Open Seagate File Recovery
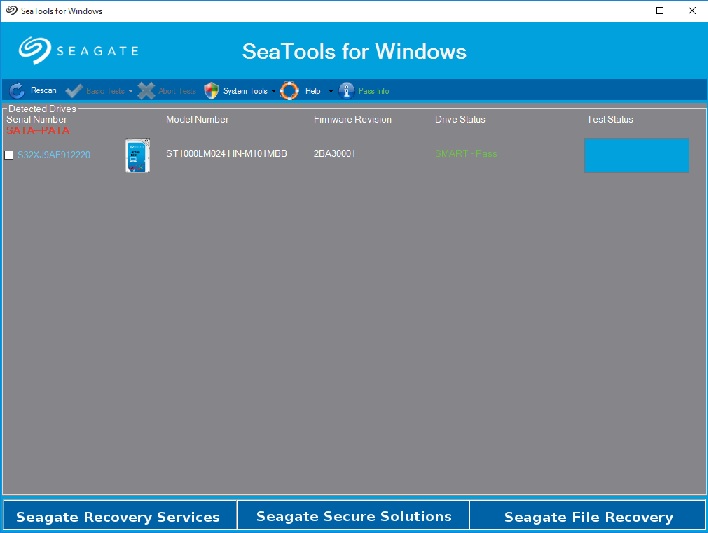Screen dimensions: 708x533 coord(588,515)
